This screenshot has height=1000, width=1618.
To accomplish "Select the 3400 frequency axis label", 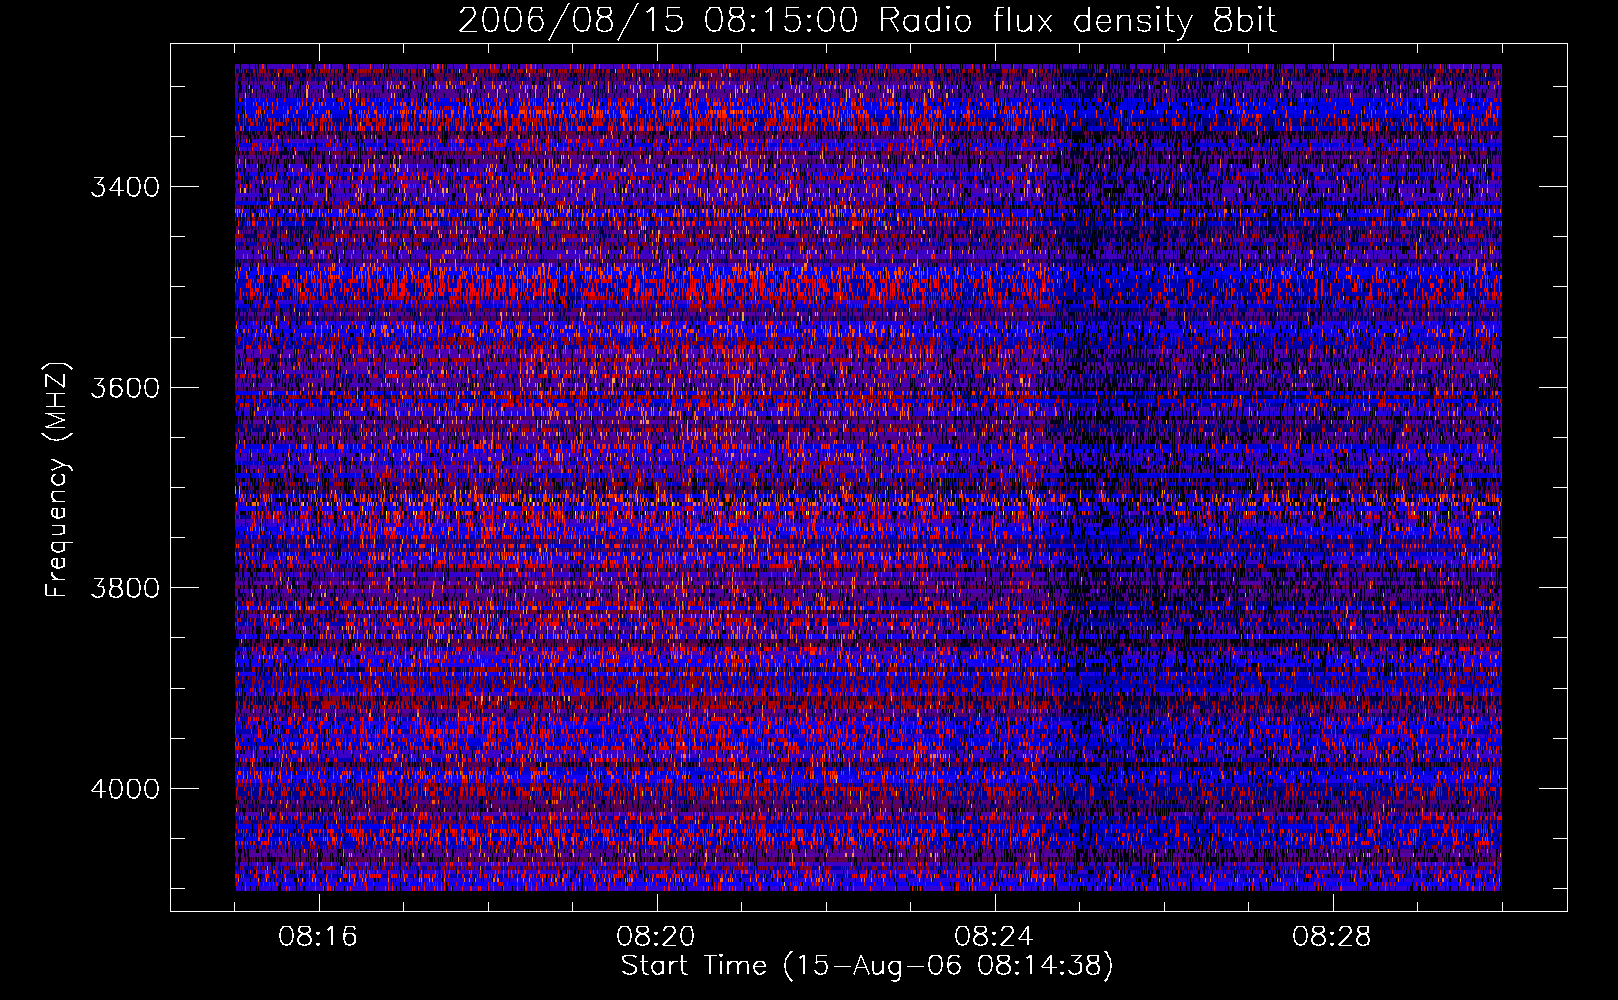I will (x=124, y=188).
